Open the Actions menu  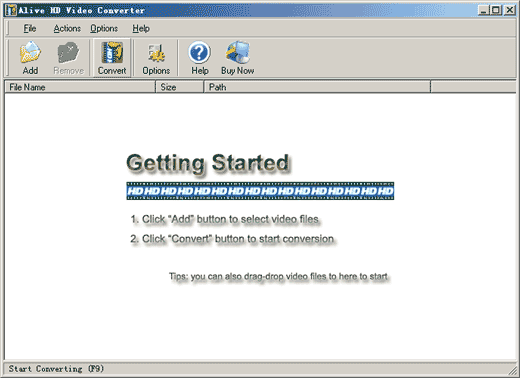tap(67, 29)
